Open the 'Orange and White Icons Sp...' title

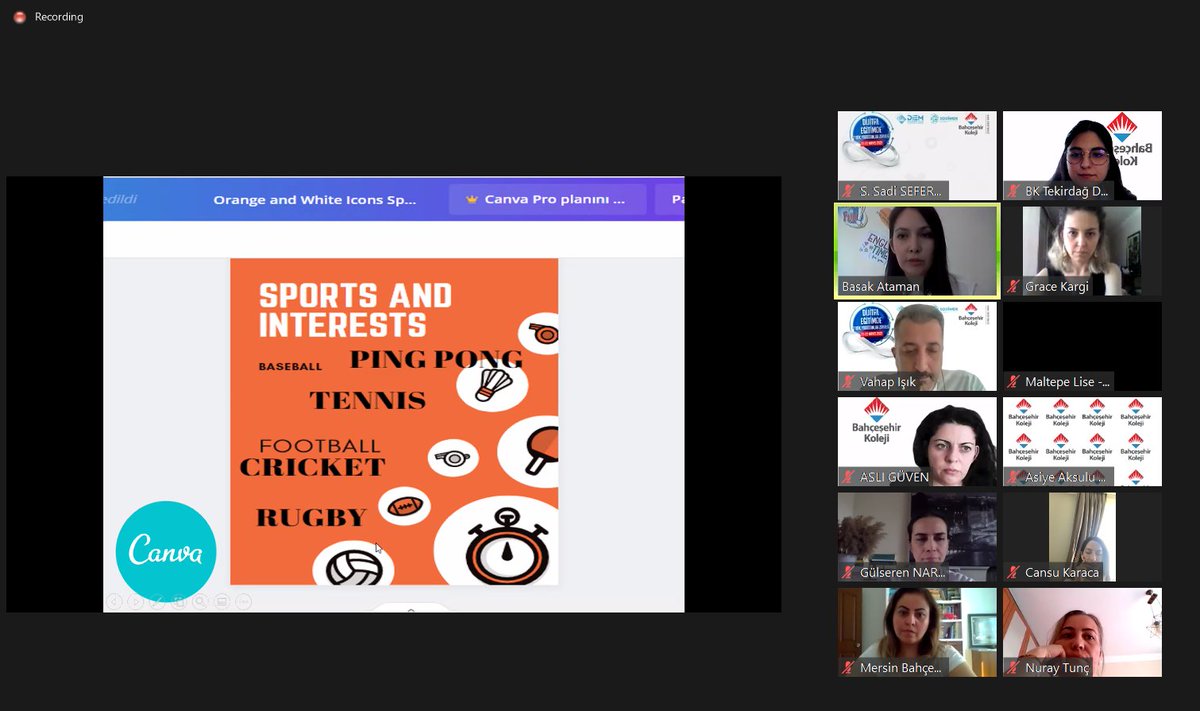pyautogui.click(x=314, y=200)
